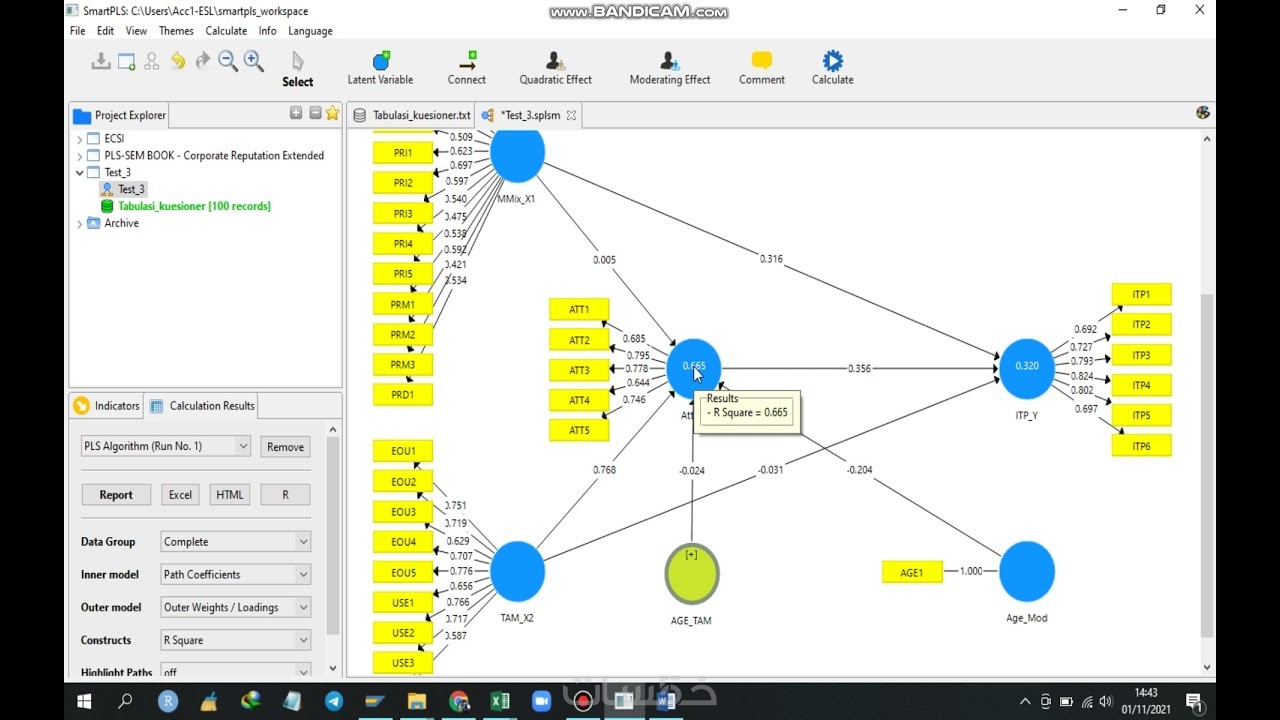Select Tabulasi_kuesioner dataset in the tree

click(x=186, y=206)
